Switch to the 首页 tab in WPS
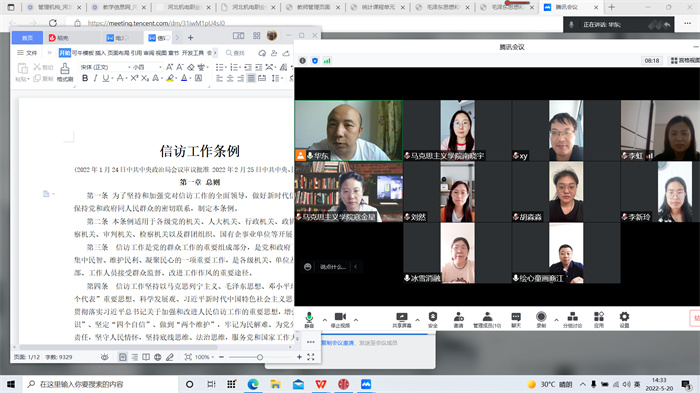 point(27,38)
